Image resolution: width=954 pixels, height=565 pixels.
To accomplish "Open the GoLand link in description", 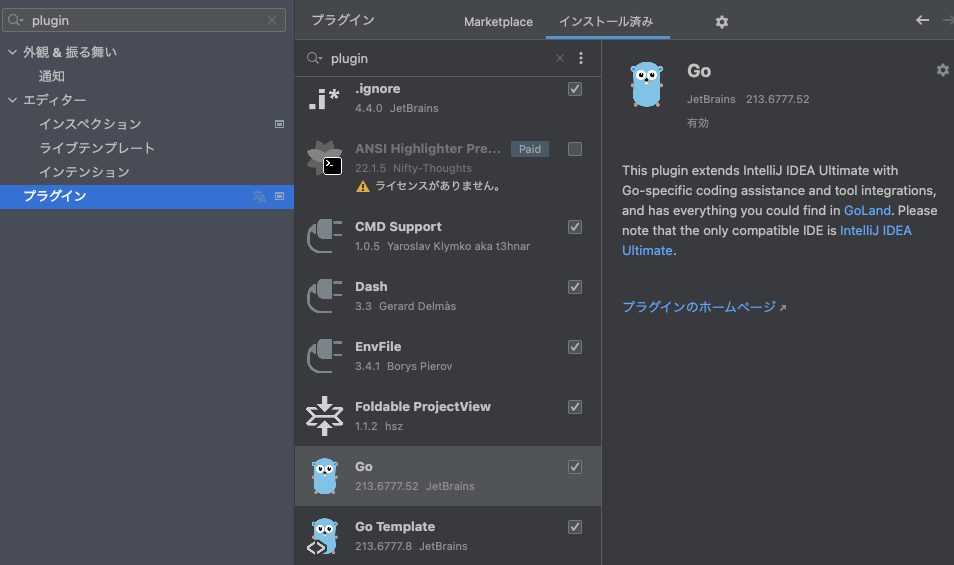I will point(867,210).
